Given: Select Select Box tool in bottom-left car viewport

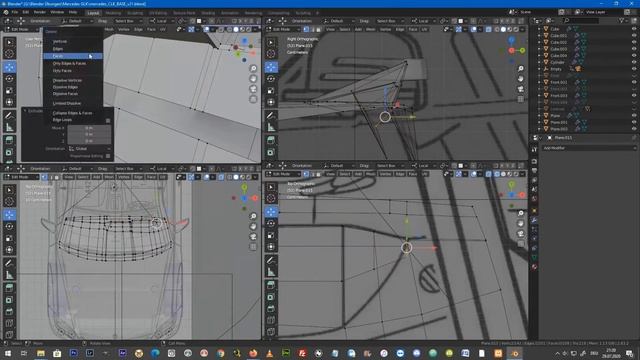Looking at the screenshot, I should click(x=9, y=190).
